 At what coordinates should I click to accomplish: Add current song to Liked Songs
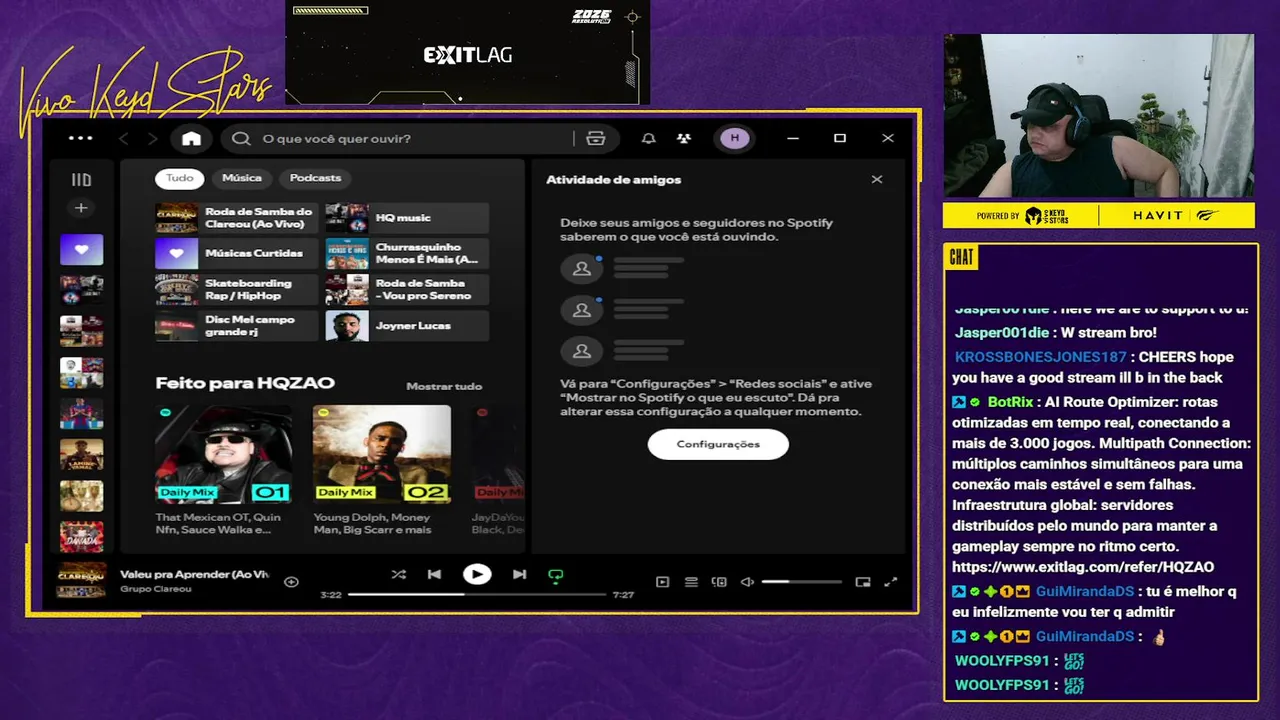(291, 581)
